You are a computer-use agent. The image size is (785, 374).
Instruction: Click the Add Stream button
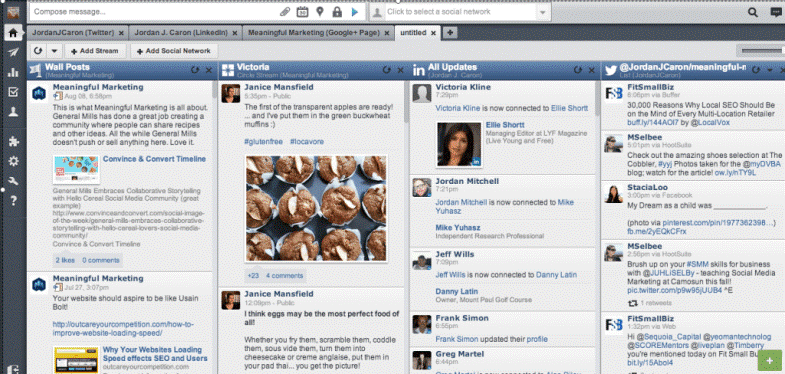[x=95, y=51]
